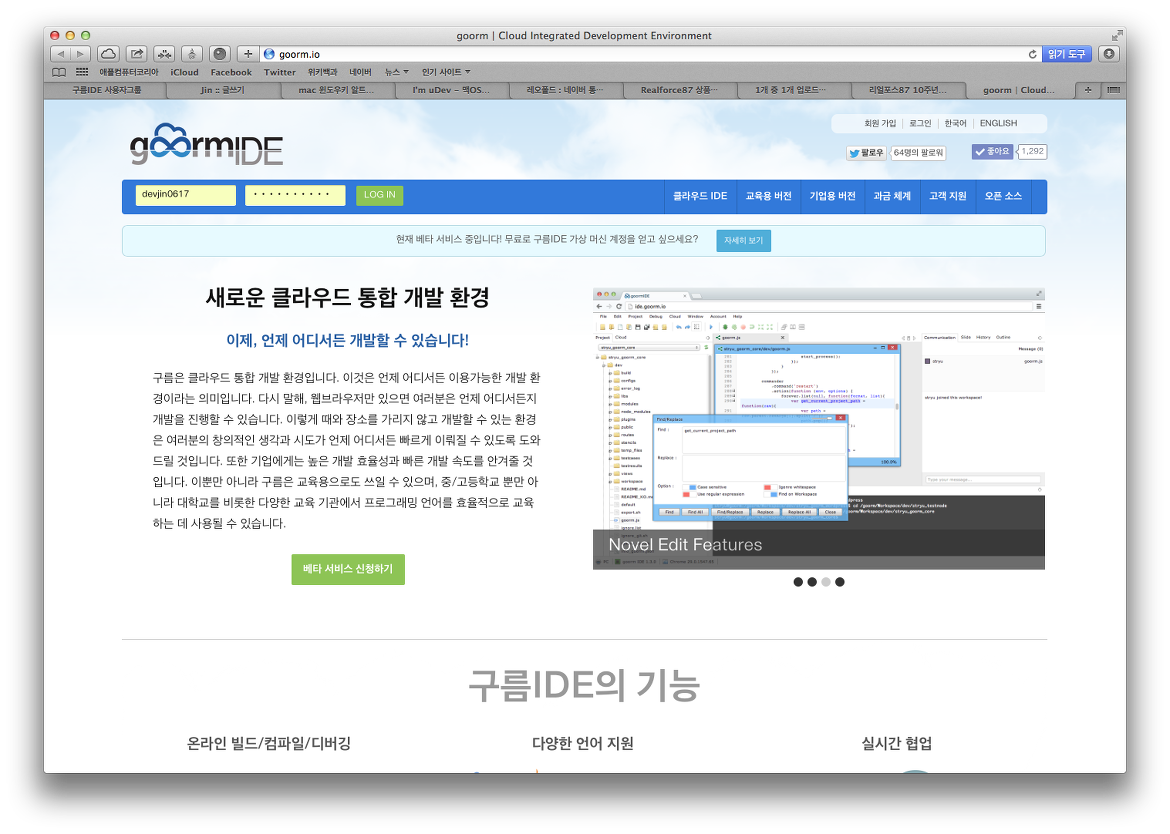Select the first carousel dot

[x=798, y=582]
